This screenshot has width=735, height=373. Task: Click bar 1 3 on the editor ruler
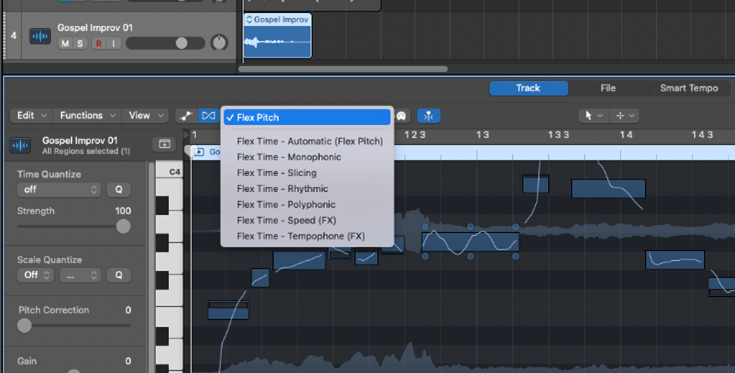(483, 135)
